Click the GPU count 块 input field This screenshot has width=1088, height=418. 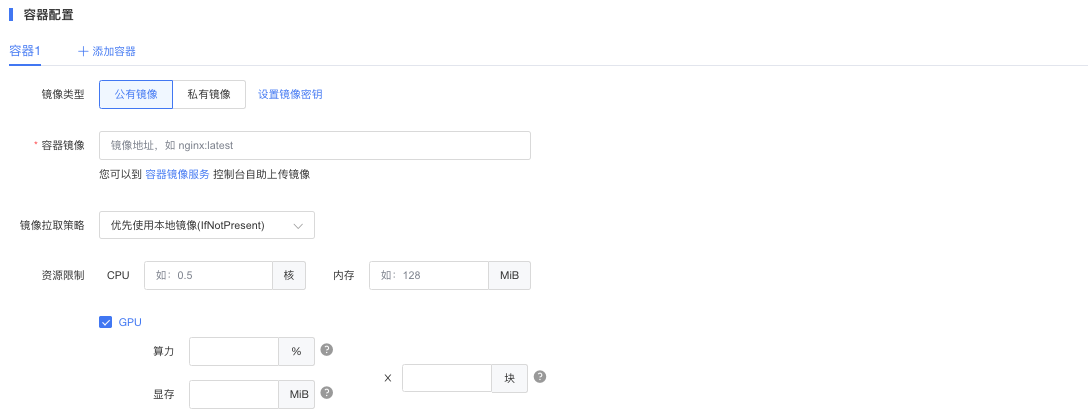(x=447, y=378)
